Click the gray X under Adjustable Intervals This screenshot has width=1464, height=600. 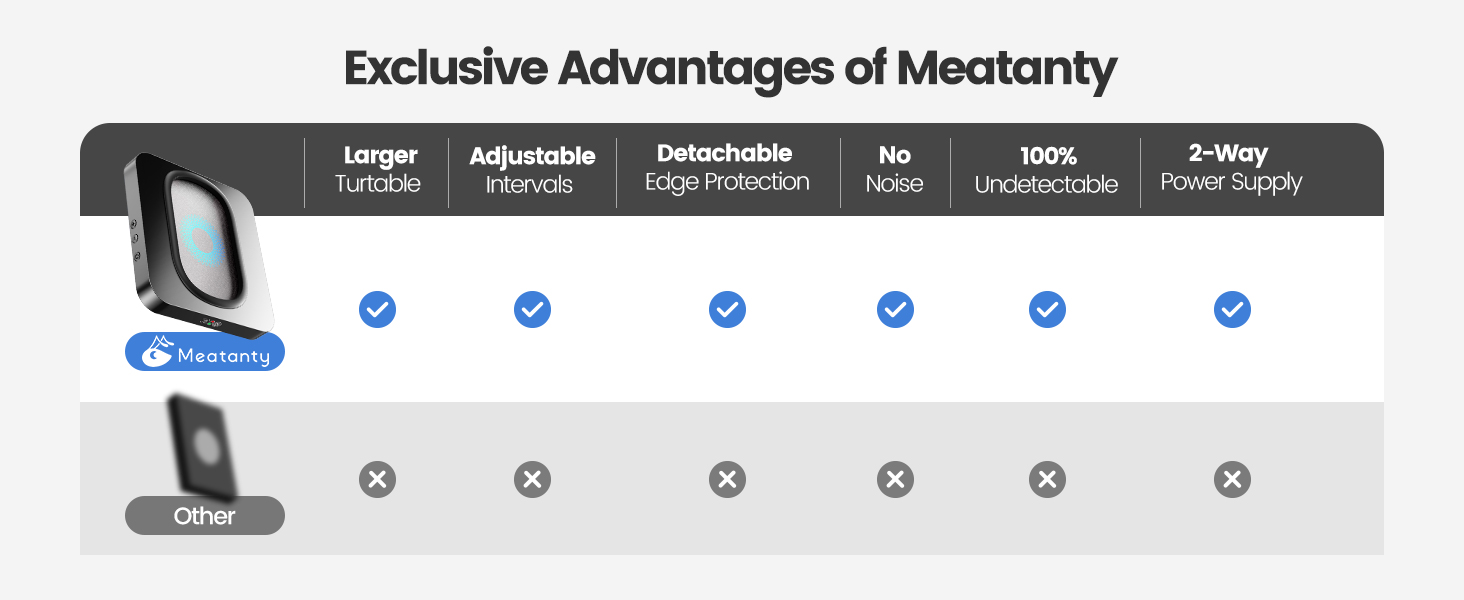[x=532, y=480]
